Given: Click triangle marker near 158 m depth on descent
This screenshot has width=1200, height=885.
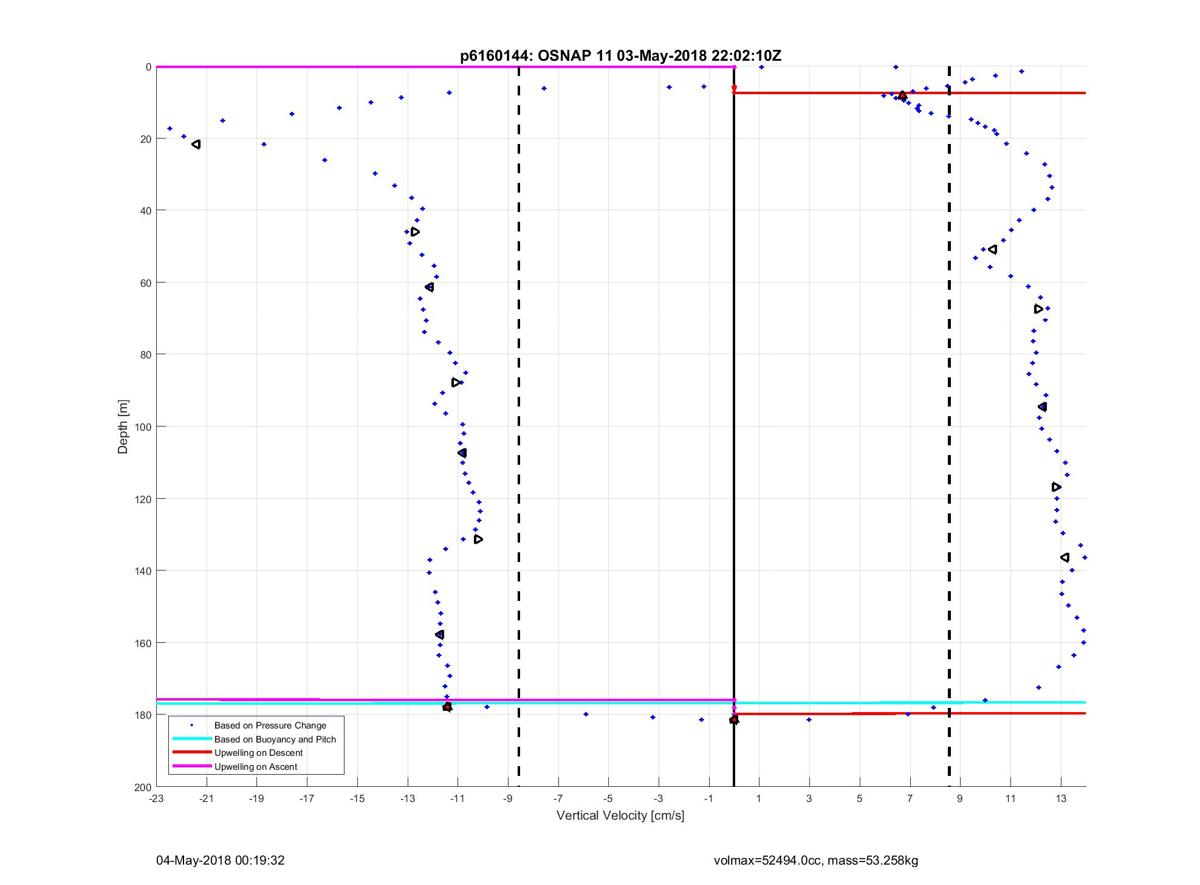Looking at the screenshot, I should point(439,635).
